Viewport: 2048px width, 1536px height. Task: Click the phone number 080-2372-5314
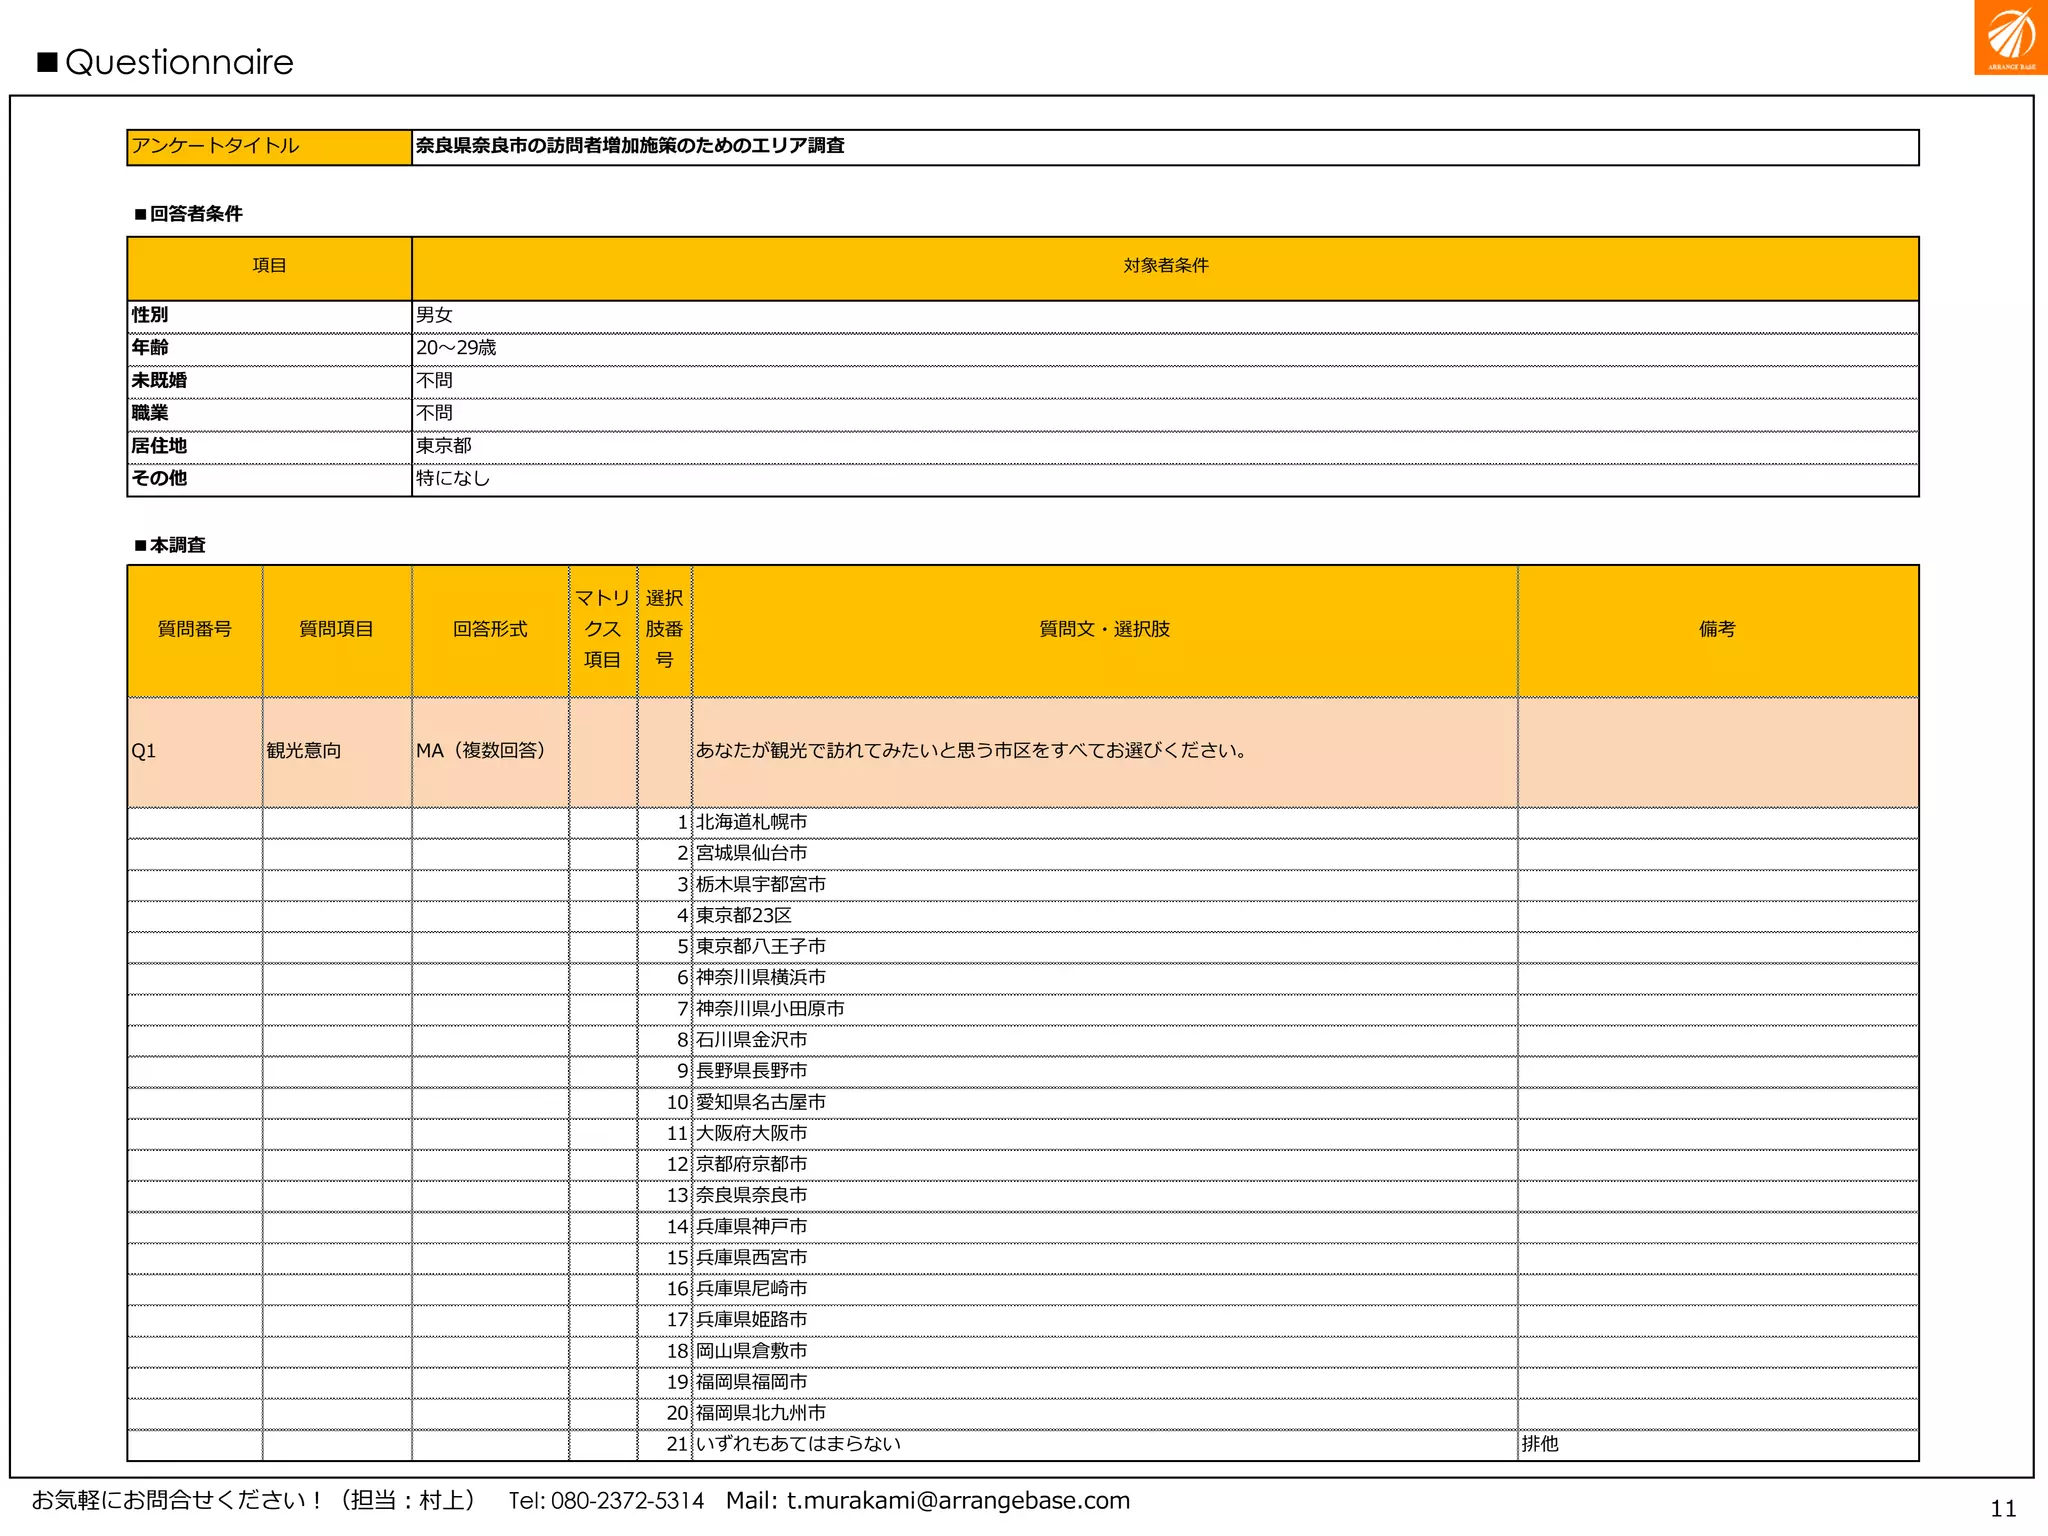[627, 1500]
